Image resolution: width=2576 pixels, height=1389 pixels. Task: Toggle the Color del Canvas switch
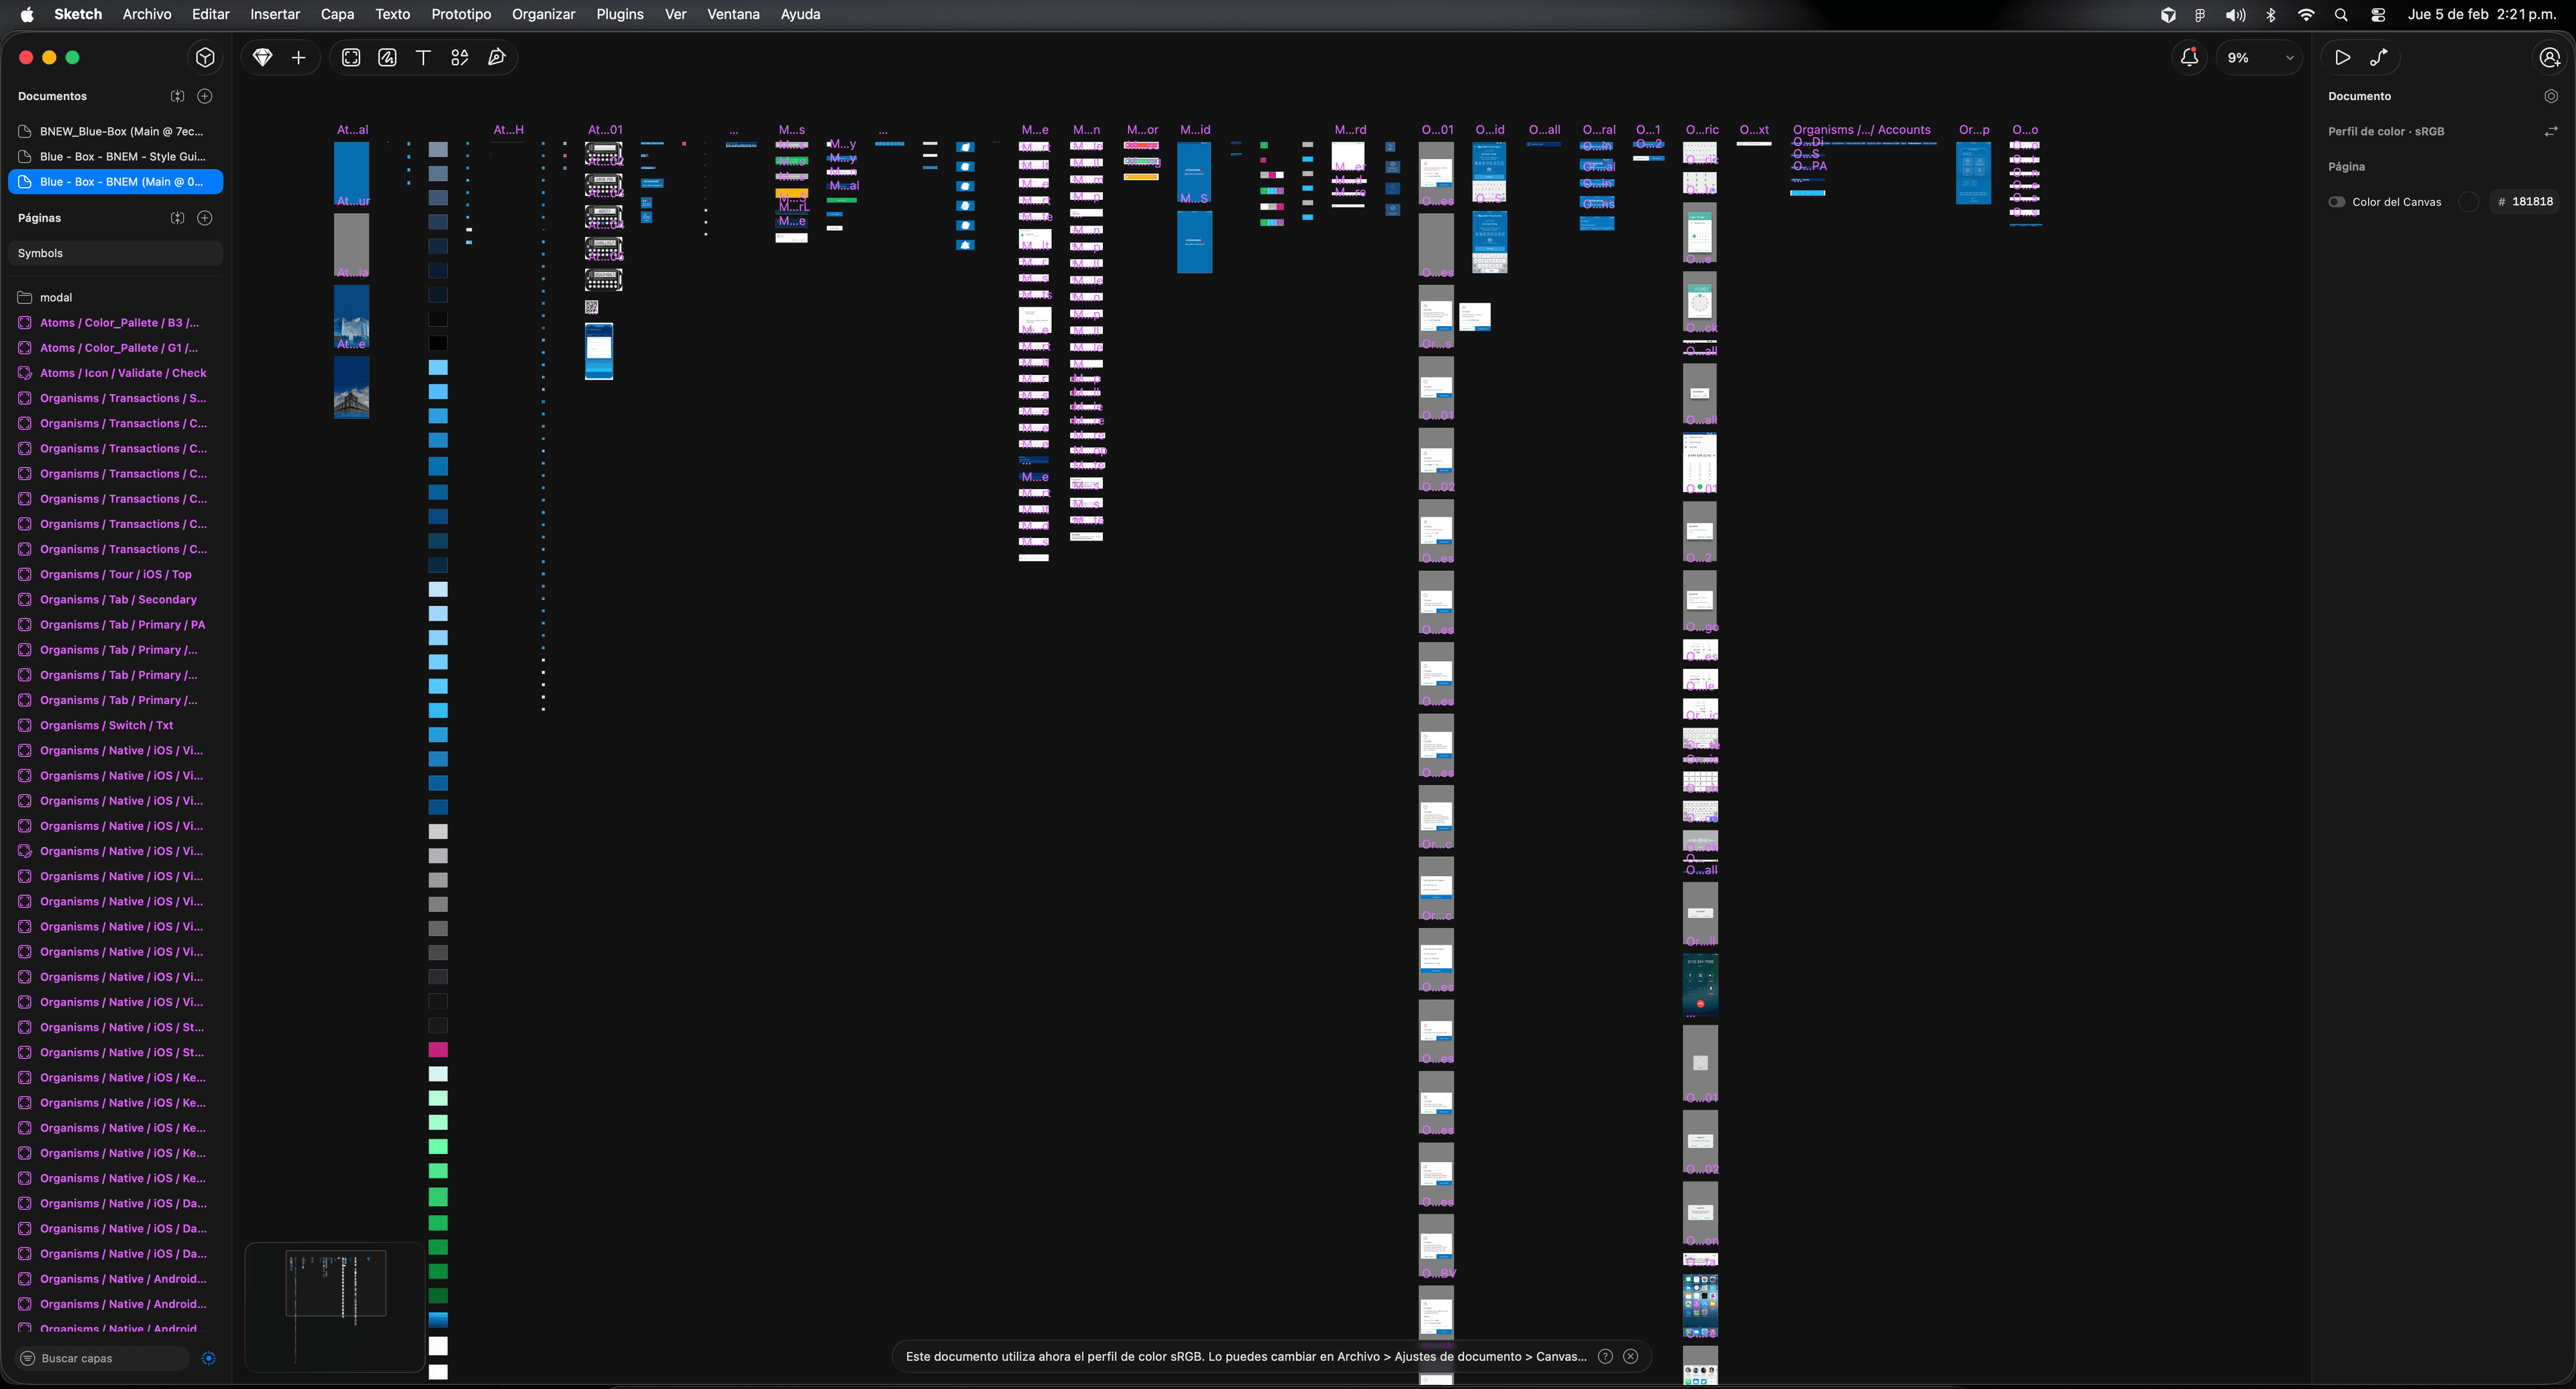click(2337, 202)
